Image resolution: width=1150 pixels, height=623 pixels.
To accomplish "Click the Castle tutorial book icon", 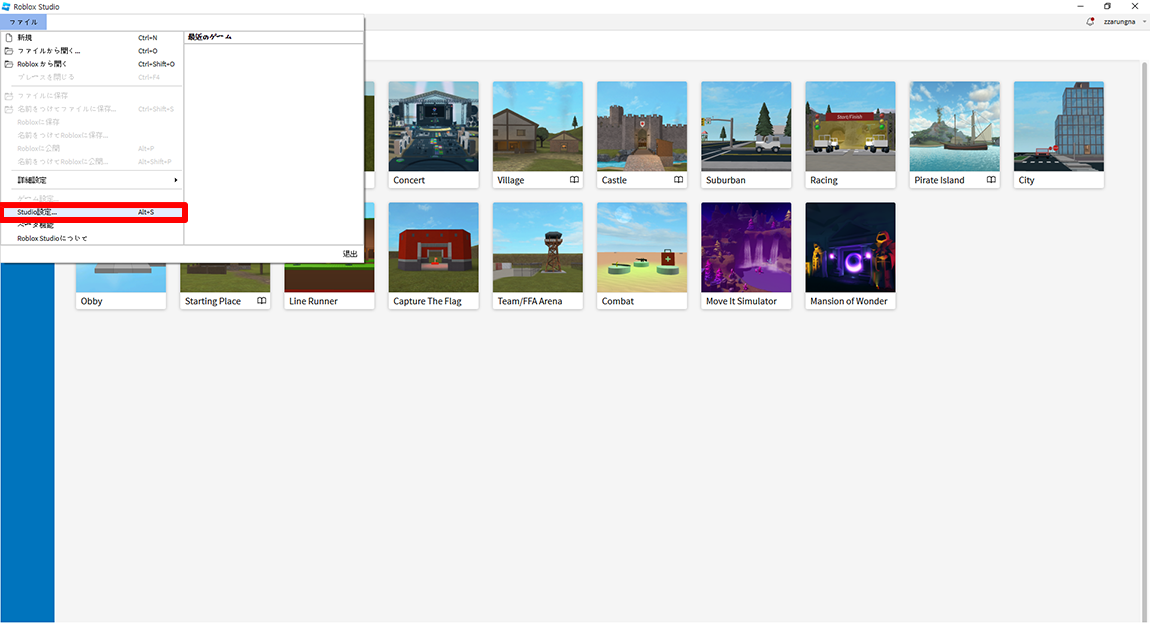I will pyautogui.click(x=678, y=180).
